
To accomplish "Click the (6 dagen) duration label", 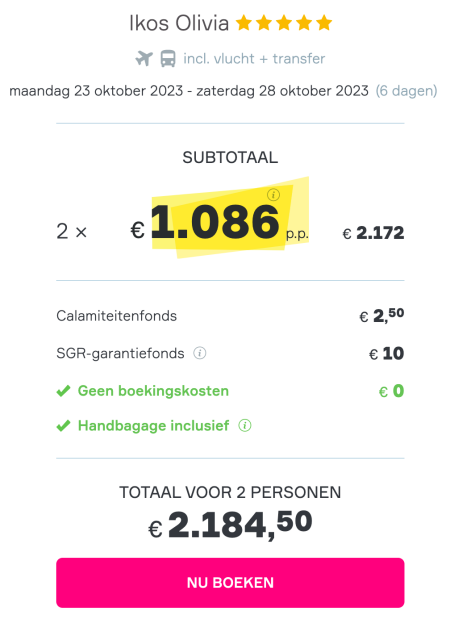I will coord(406,91).
